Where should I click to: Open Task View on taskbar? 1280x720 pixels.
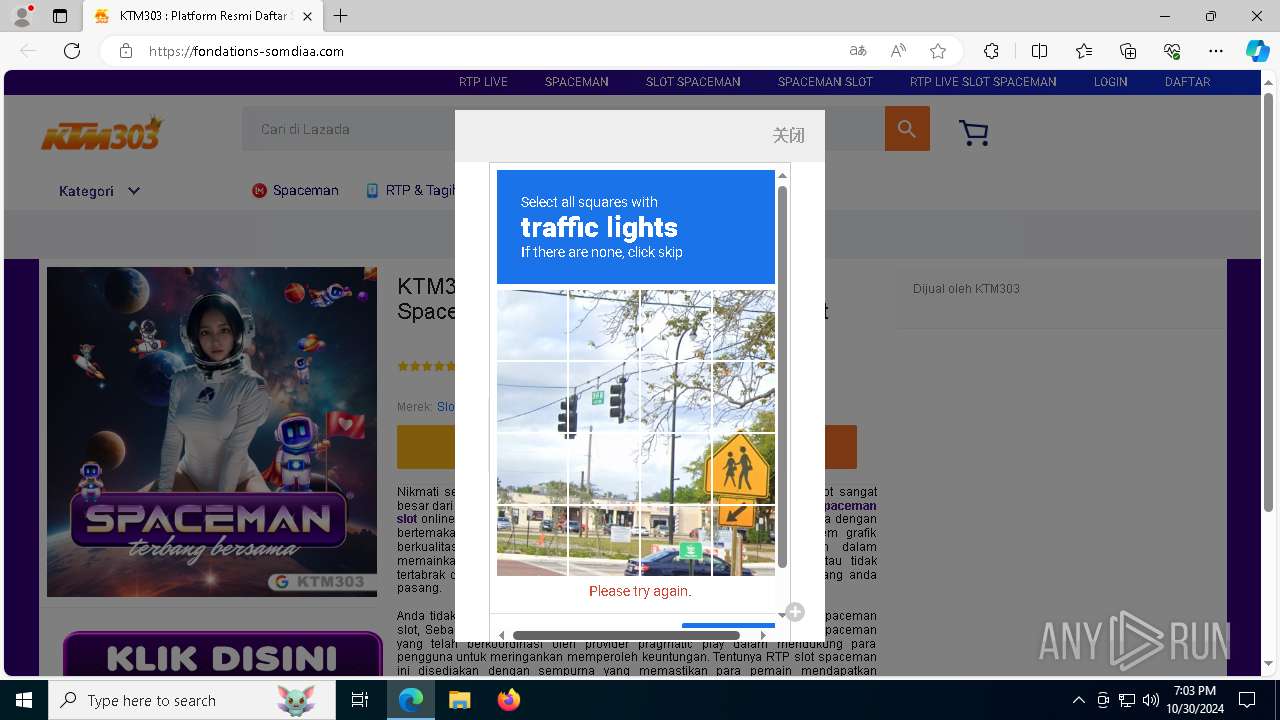360,700
